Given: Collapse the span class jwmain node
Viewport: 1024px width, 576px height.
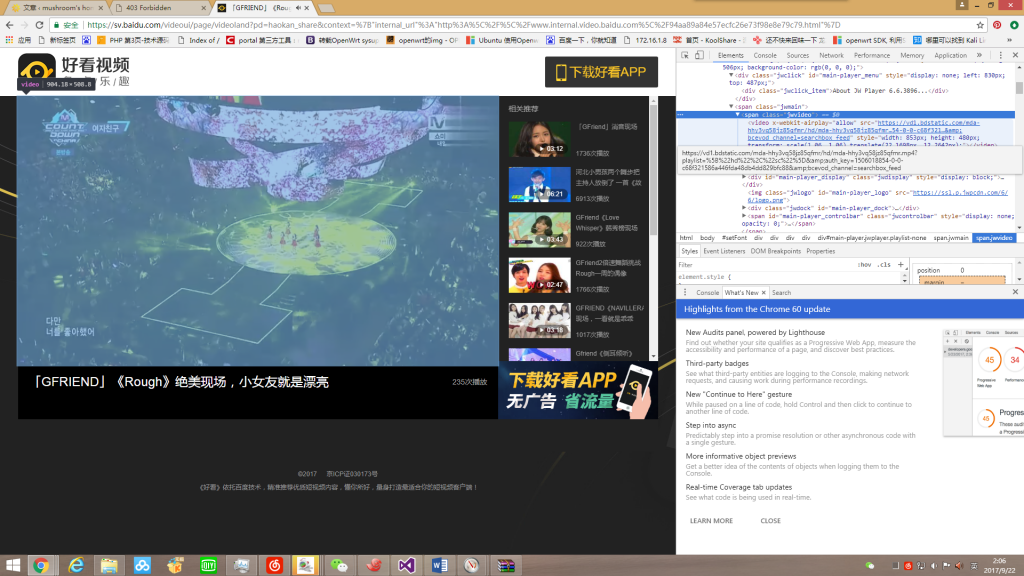Looking at the screenshot, I should (731, 106).
